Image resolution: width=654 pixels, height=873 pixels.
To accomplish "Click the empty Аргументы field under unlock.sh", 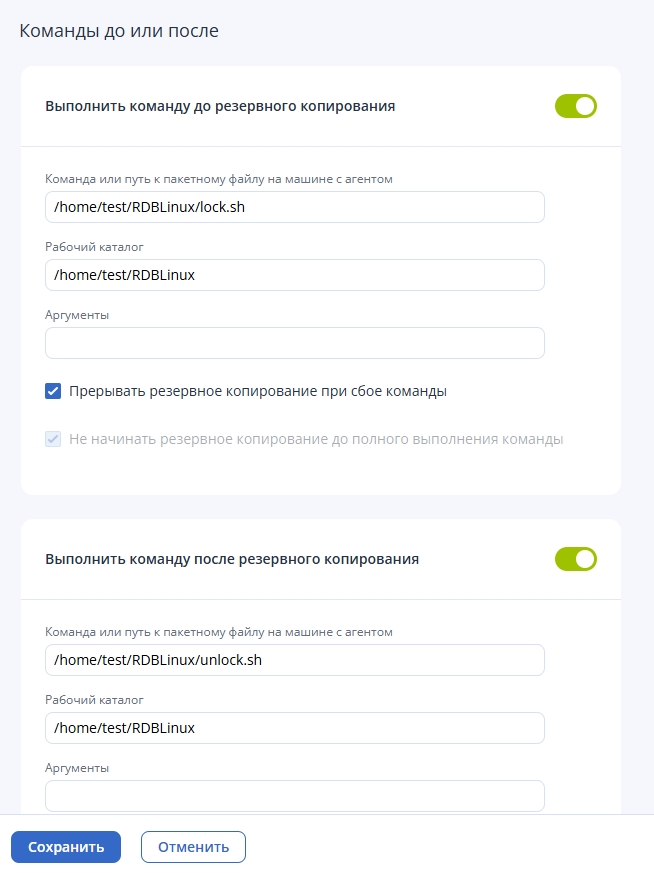I will (294, 796).
